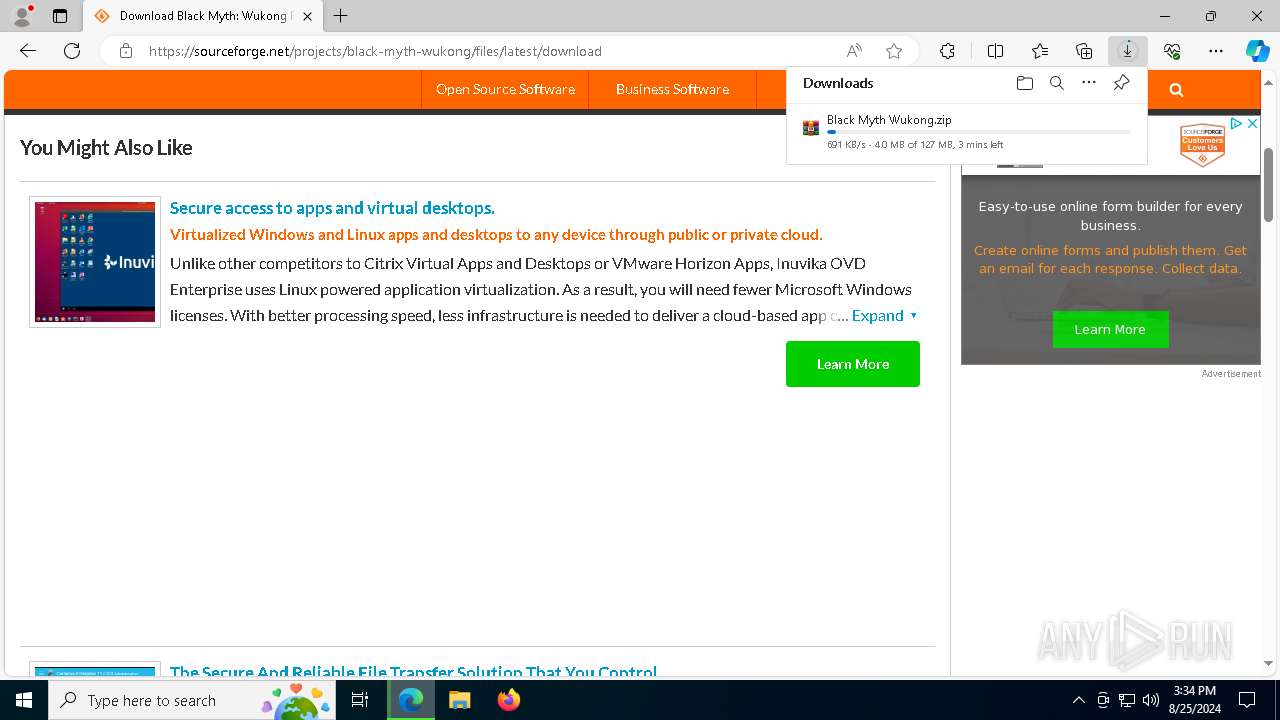Go back using the browser back arrow
Image resolution: width=1280 pixels, height=720 pixels.
click(x=28, y=51)
